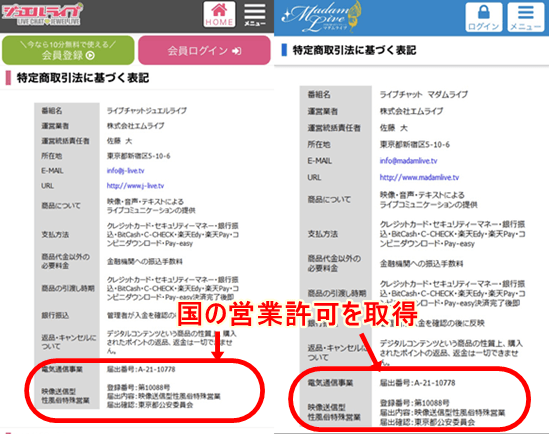Click 登録番号:第10088号 on Jewel Live page
Image resolution: width=549 pixels, height=434 pixels.
(x=138, y=387)
